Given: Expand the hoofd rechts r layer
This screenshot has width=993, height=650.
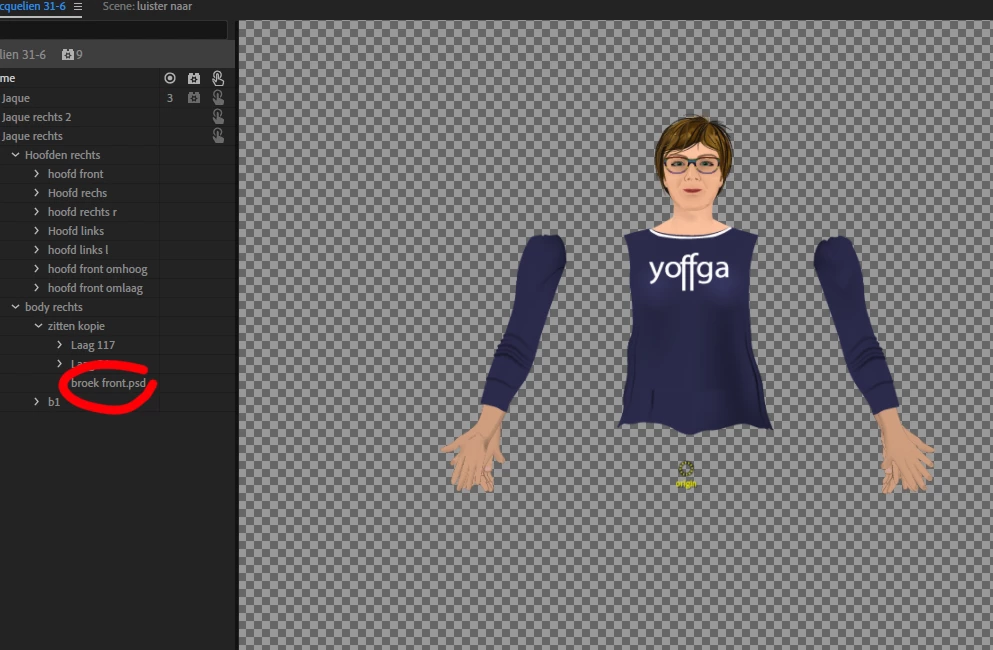Looking at the screenshot, I should [x=36, y=212].
